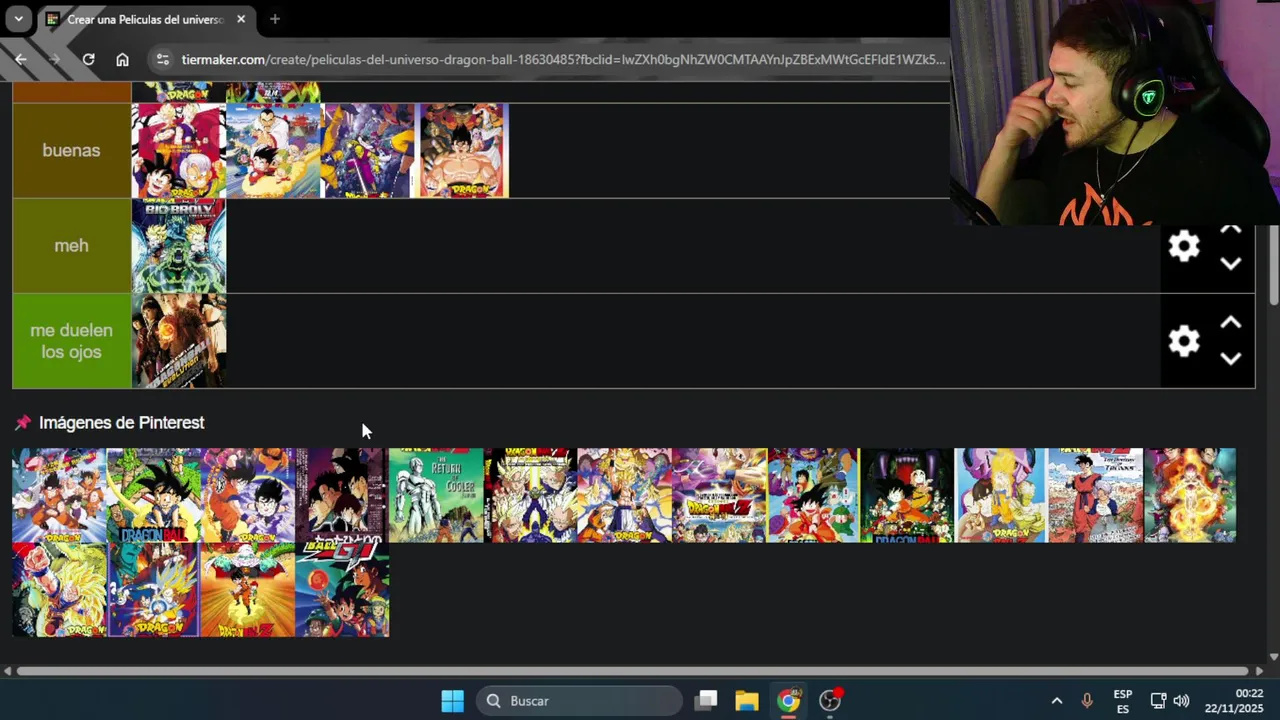Click the tiermaker.com address bar

[563, 59]
